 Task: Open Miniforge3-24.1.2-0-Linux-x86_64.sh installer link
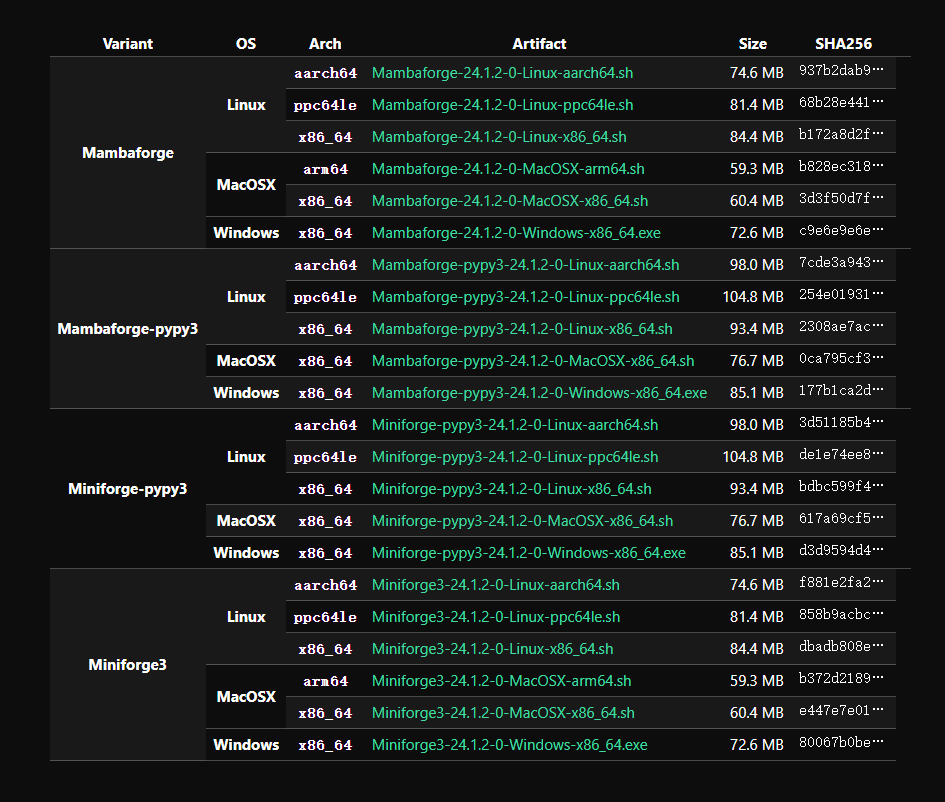(492, 649)
